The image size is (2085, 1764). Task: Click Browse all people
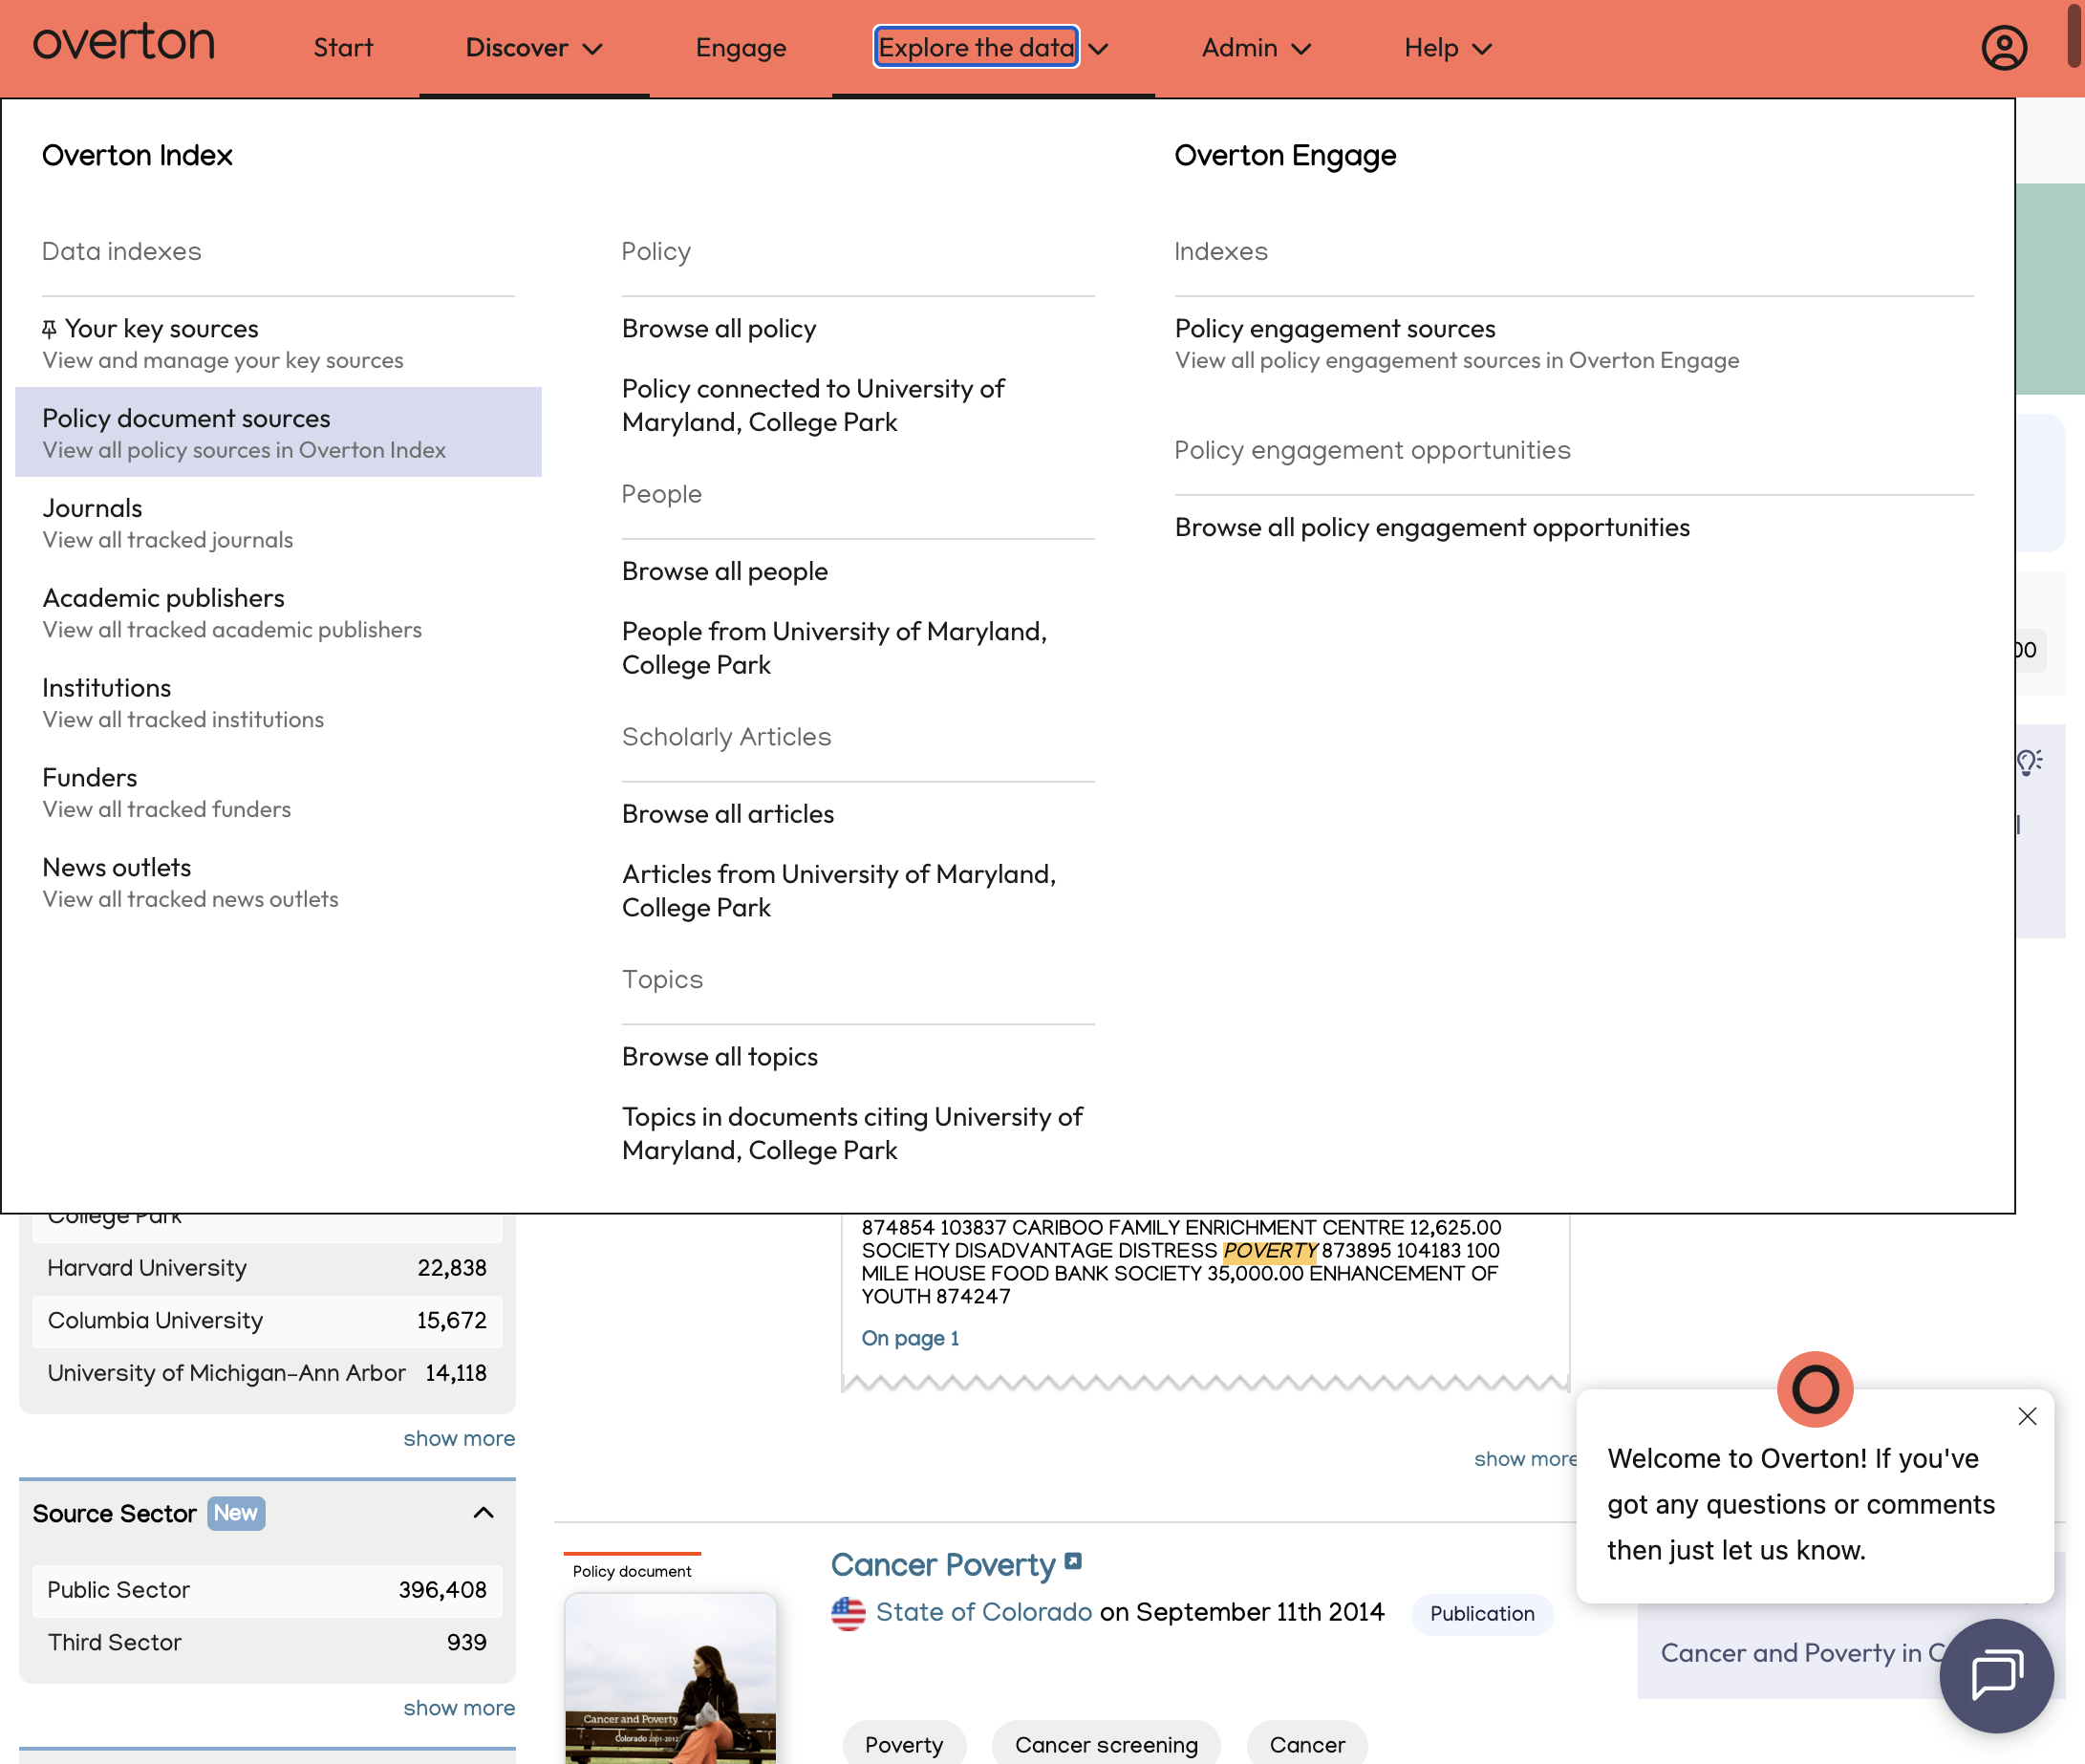(x=725, y=571)
